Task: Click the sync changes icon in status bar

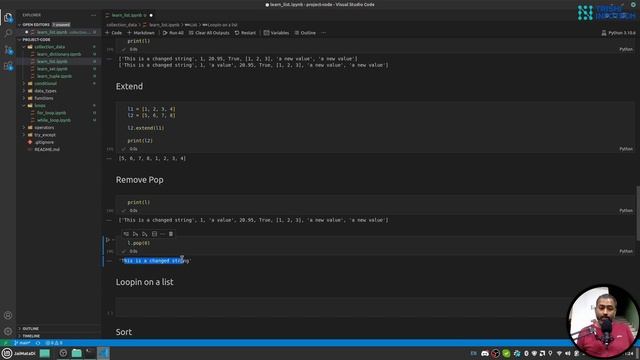Action: (x=38, y=343)
